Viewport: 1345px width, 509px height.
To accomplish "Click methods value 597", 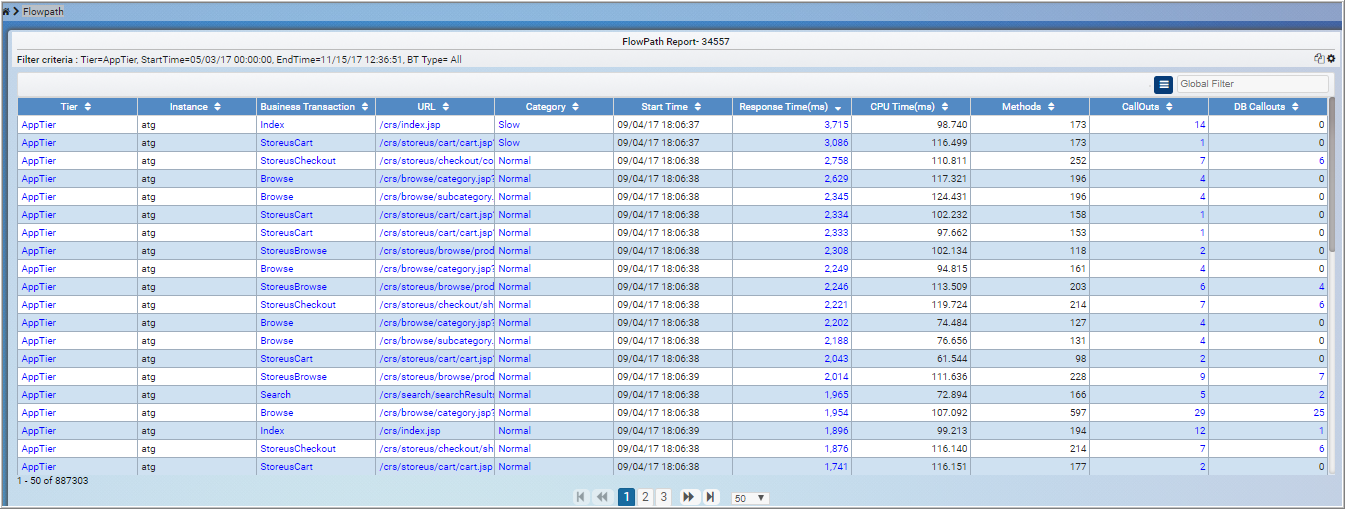I will tap(1078, 413).
